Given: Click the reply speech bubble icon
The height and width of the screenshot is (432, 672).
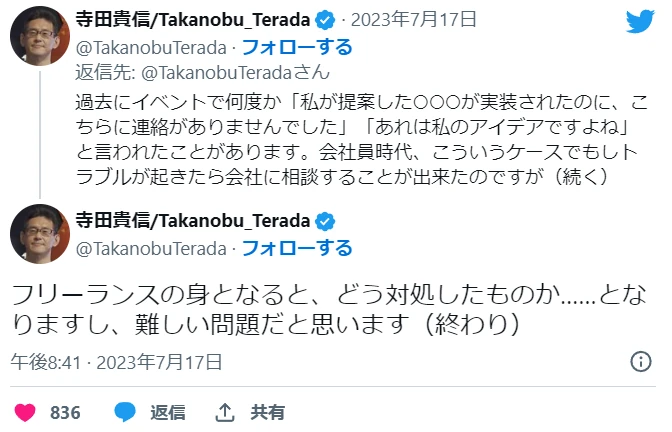Looking at the screenshot, I should (125, 412).
